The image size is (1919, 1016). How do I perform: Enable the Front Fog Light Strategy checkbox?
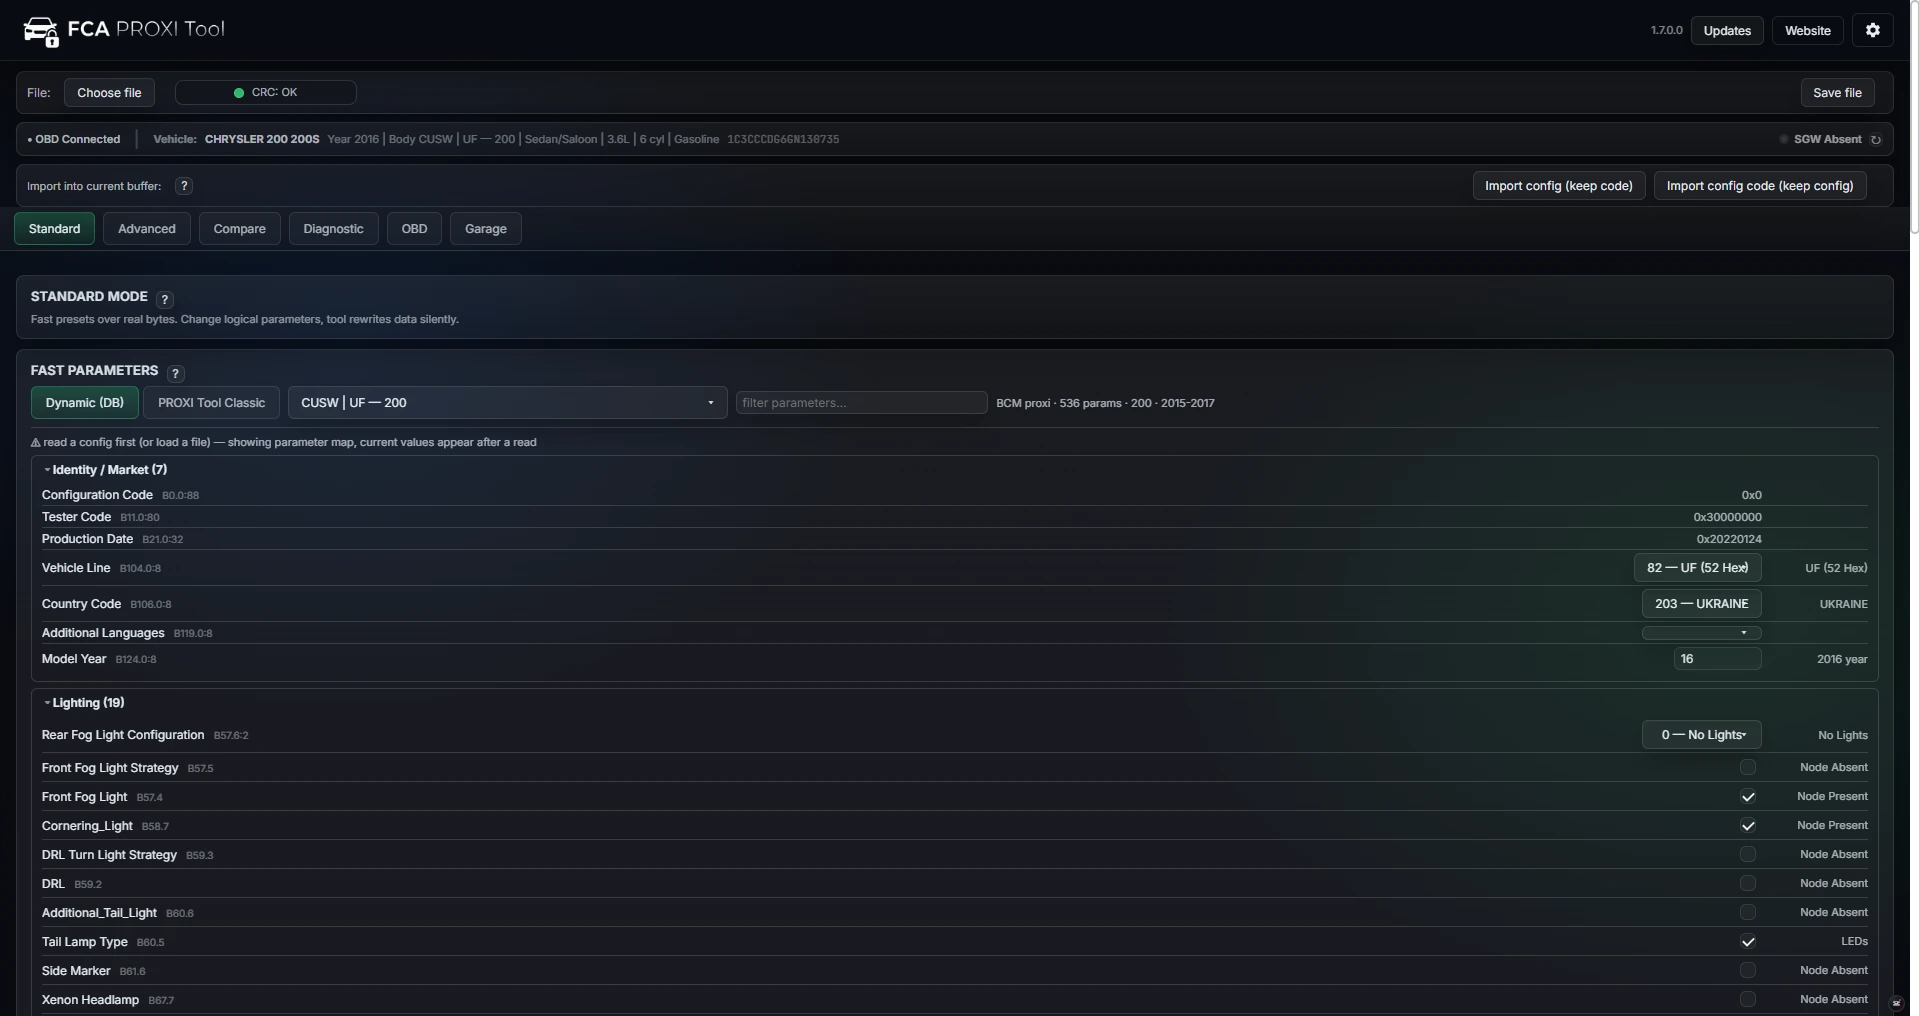(1747, 768)
